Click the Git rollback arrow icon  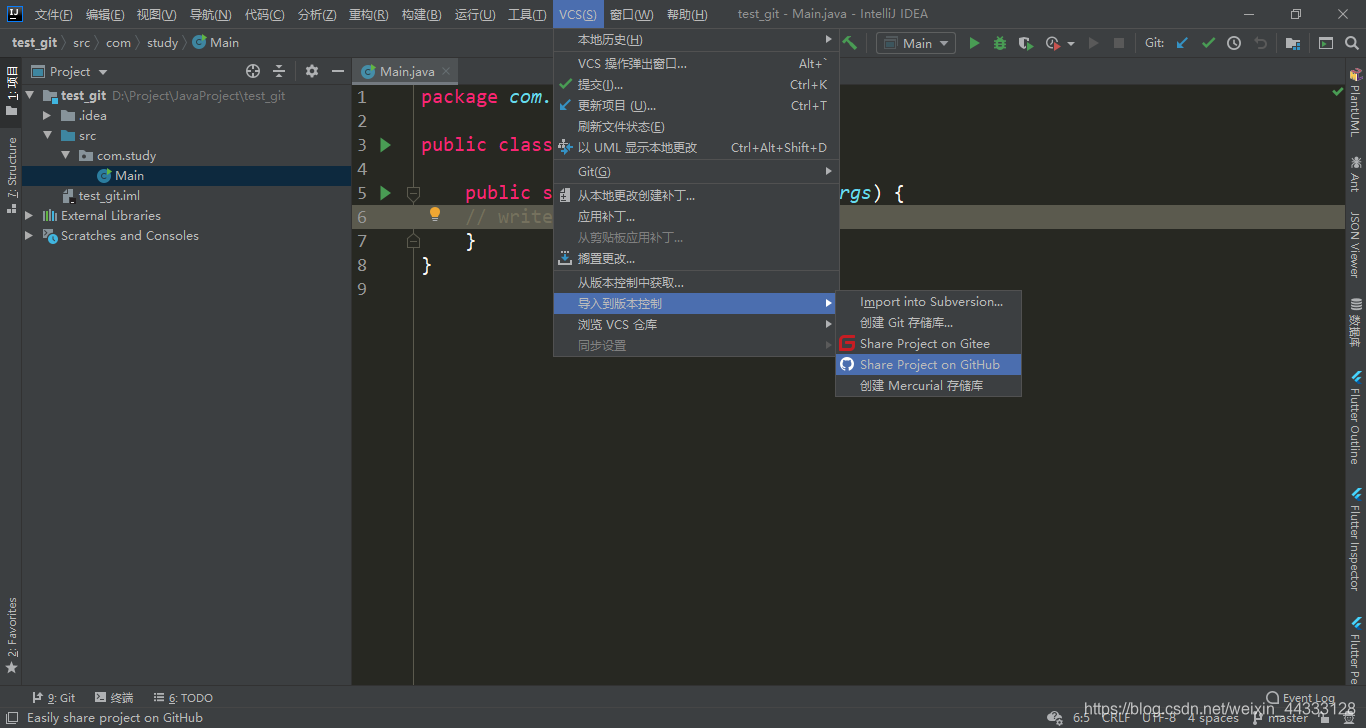pyautogui.click(x=1260, y=43)
